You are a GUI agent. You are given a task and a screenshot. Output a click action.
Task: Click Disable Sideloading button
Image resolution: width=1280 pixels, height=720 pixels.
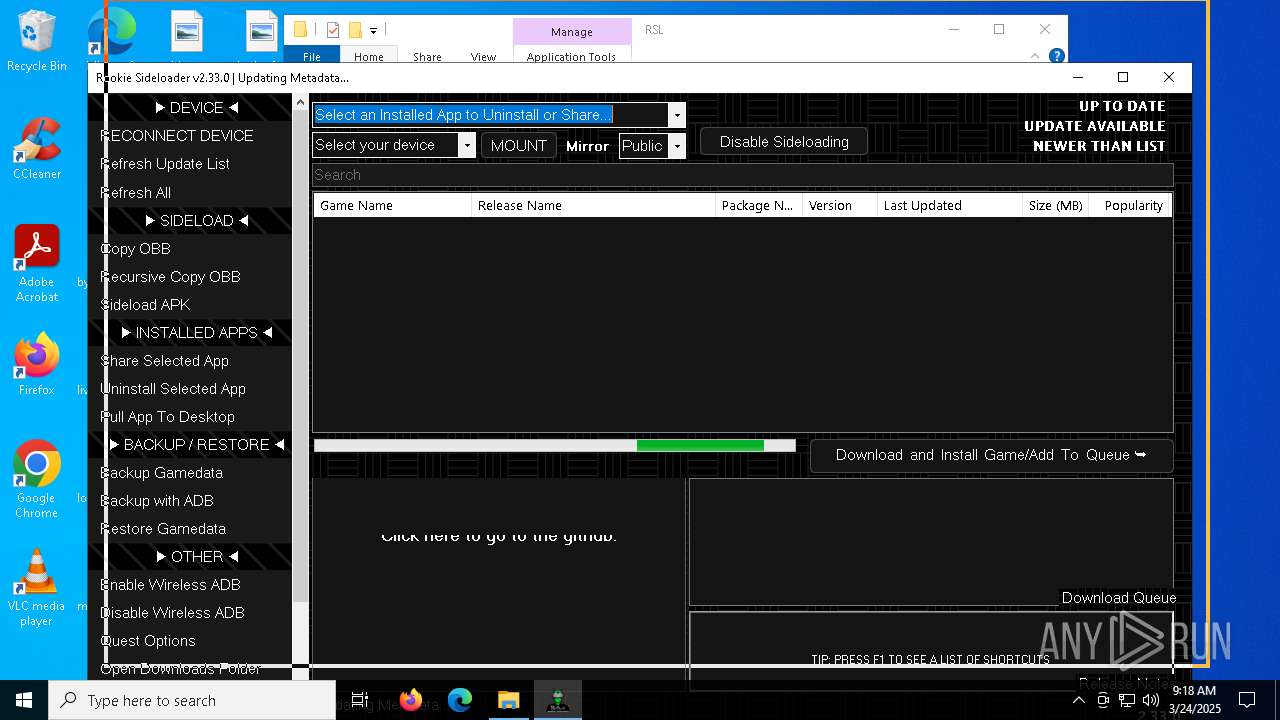tap(784, 142)
